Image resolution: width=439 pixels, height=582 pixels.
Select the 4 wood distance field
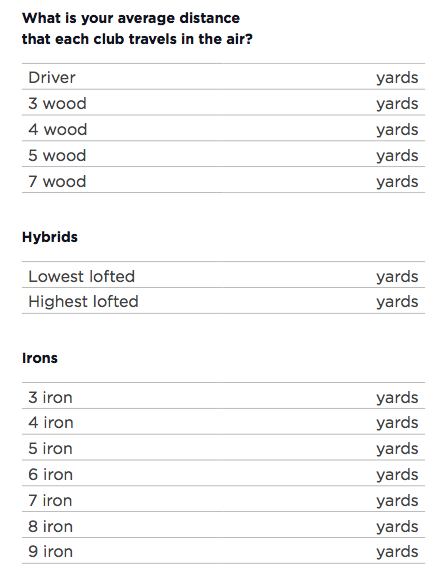click(x=223, y=128)
